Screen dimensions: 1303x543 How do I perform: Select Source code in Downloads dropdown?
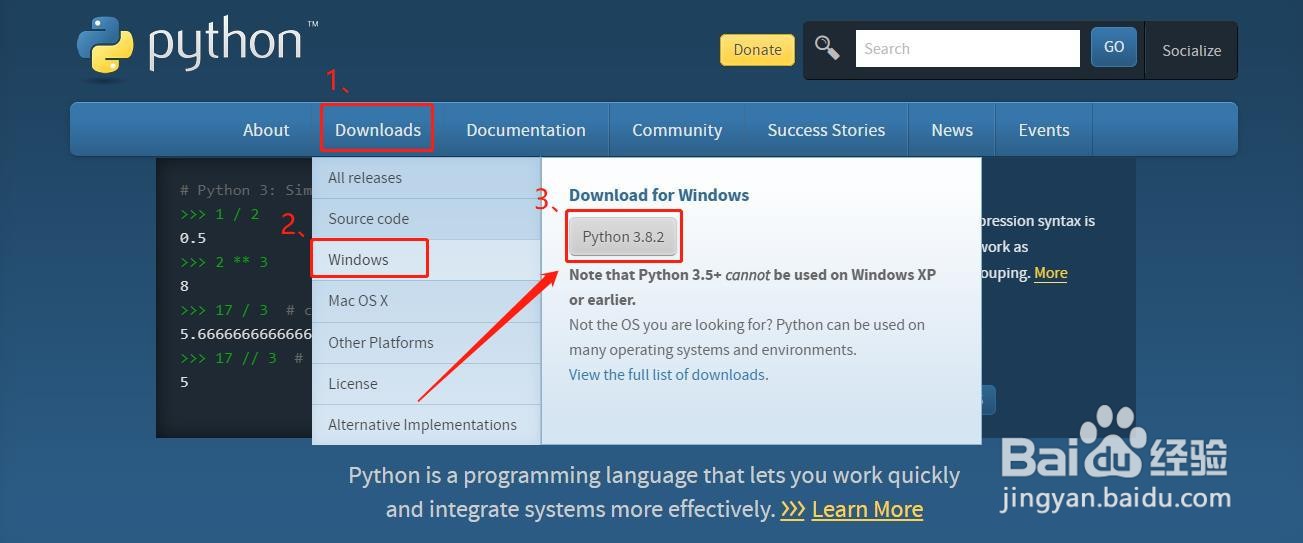point(427,219)
